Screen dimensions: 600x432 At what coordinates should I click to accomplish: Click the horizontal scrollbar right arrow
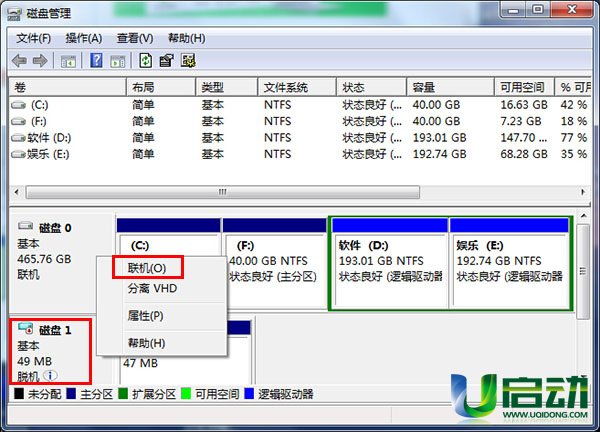583,192
